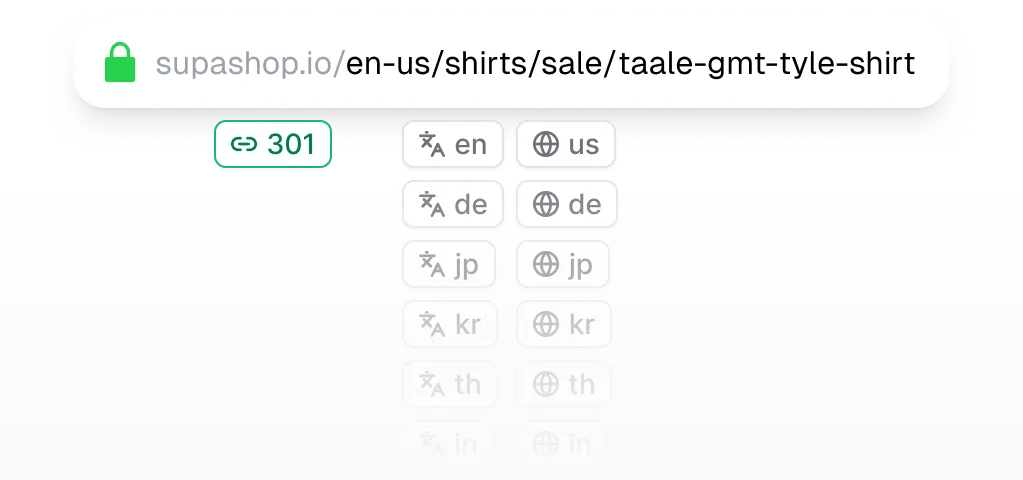
Task: Click the globe icon beside kr
Action: 546,325
